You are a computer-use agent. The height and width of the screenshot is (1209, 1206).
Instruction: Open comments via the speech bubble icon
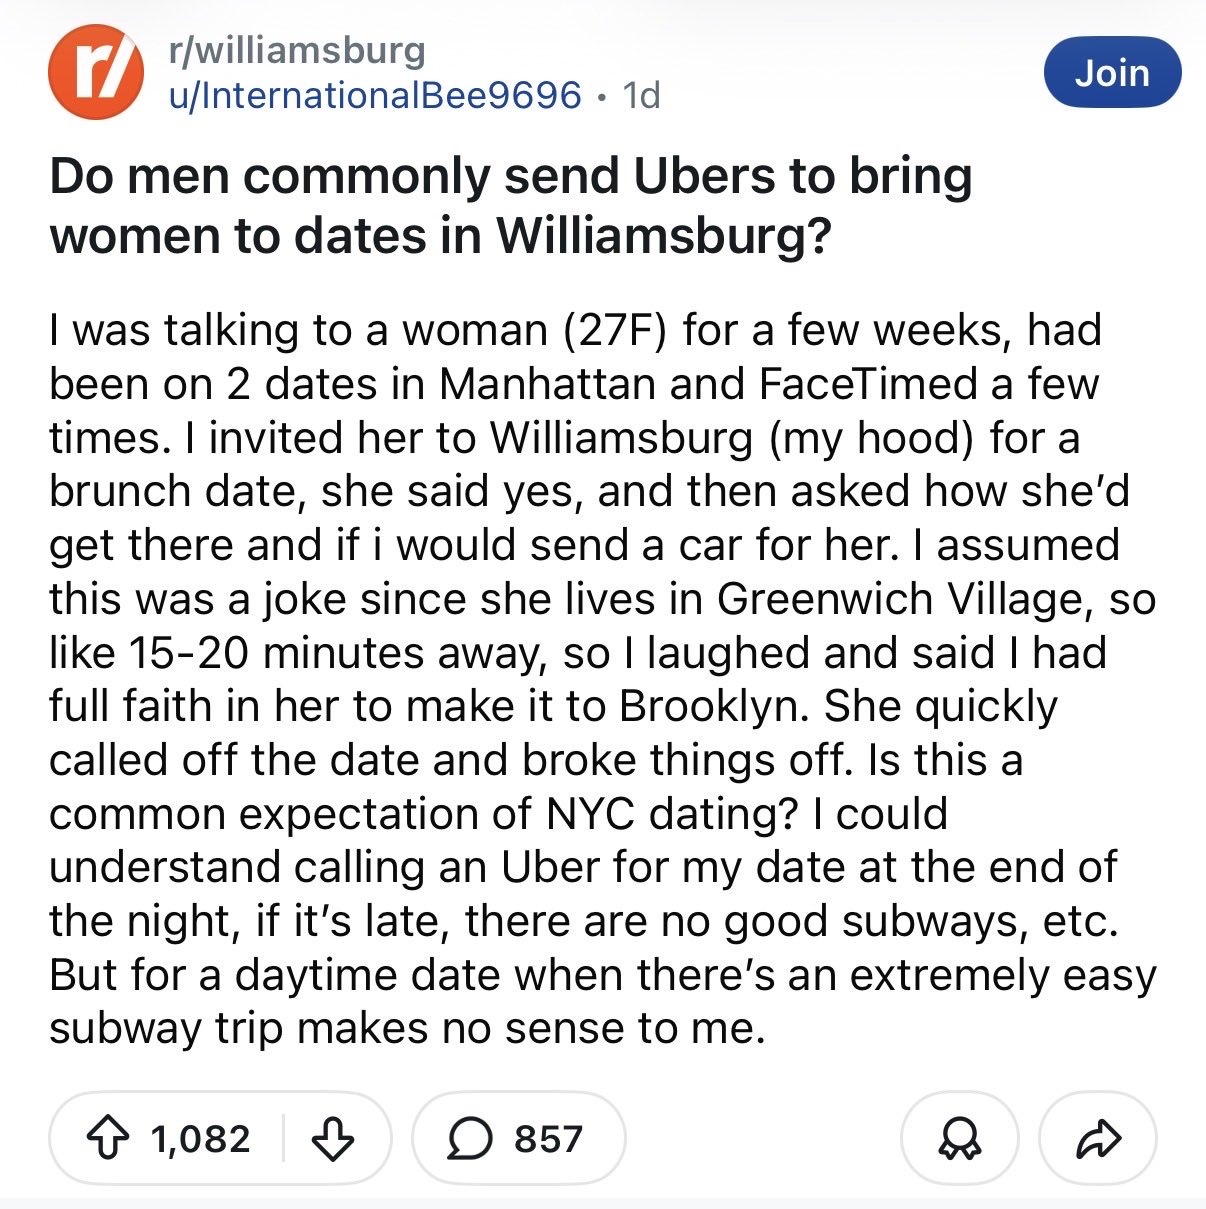(467, 1138)
